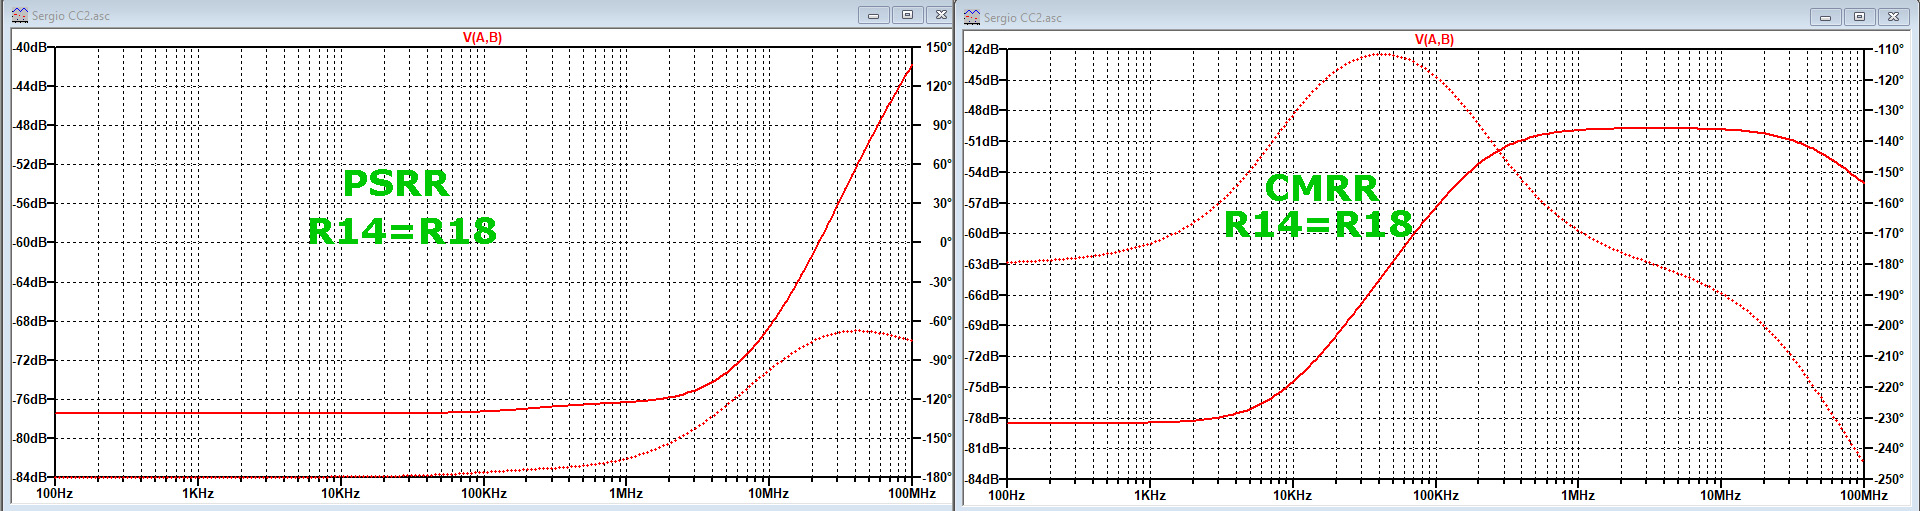Click the LTspice icon of the CMRR plot window

(971, 17)
